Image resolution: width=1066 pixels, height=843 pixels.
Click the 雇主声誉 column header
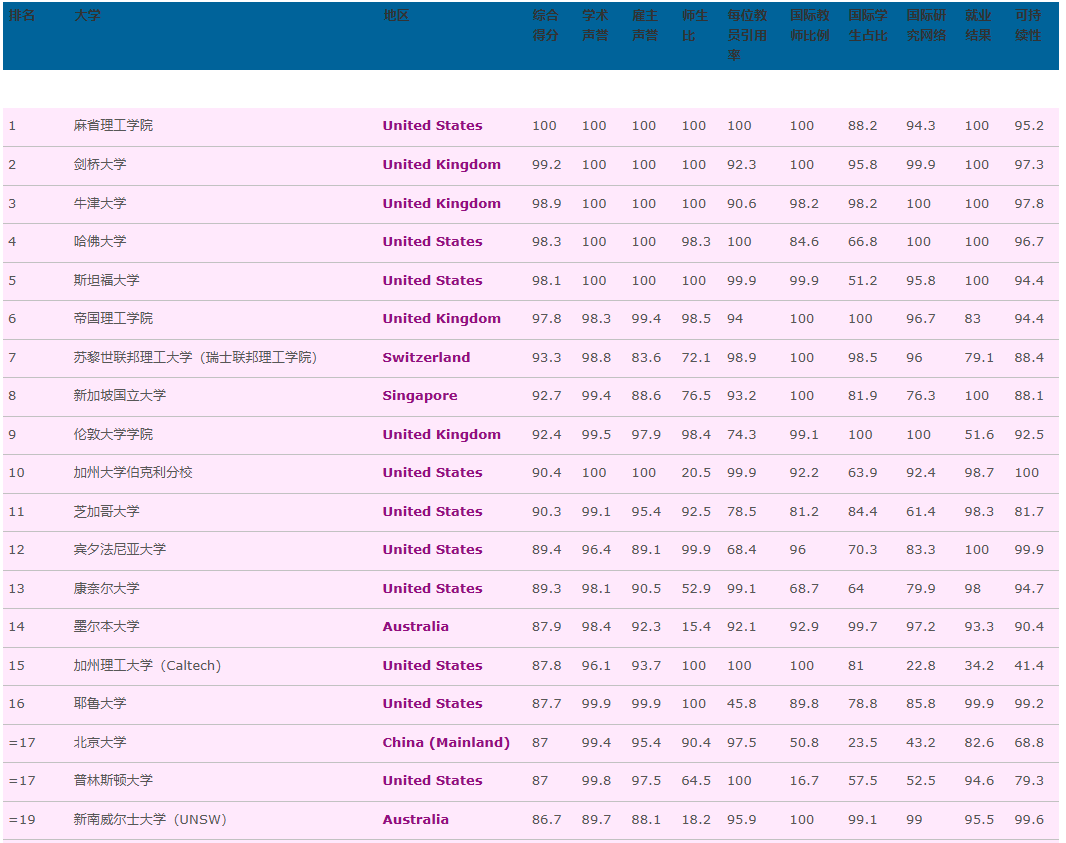point(645,25)
